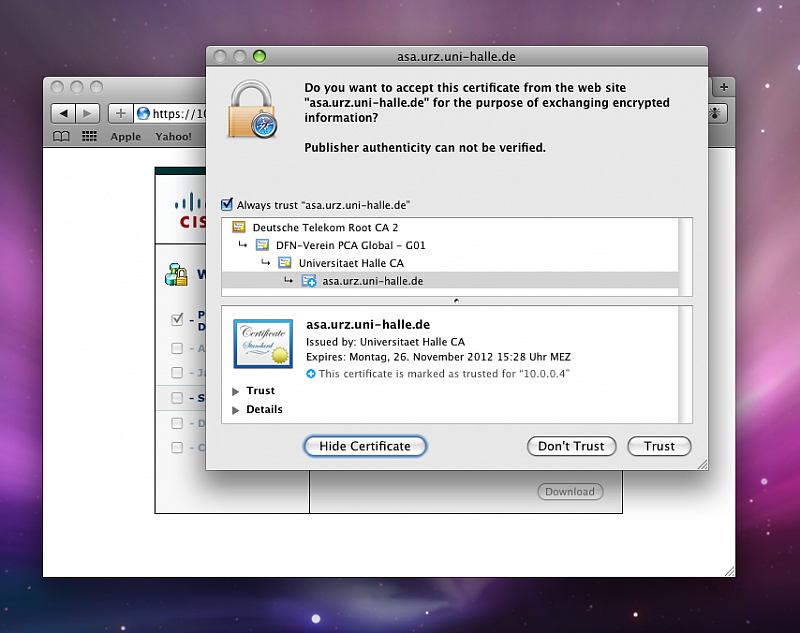This screenshot has width=800, height=633.
Task: Click the "Expires: Montag, 26. November 2012" line
Action: pos(438,357)
